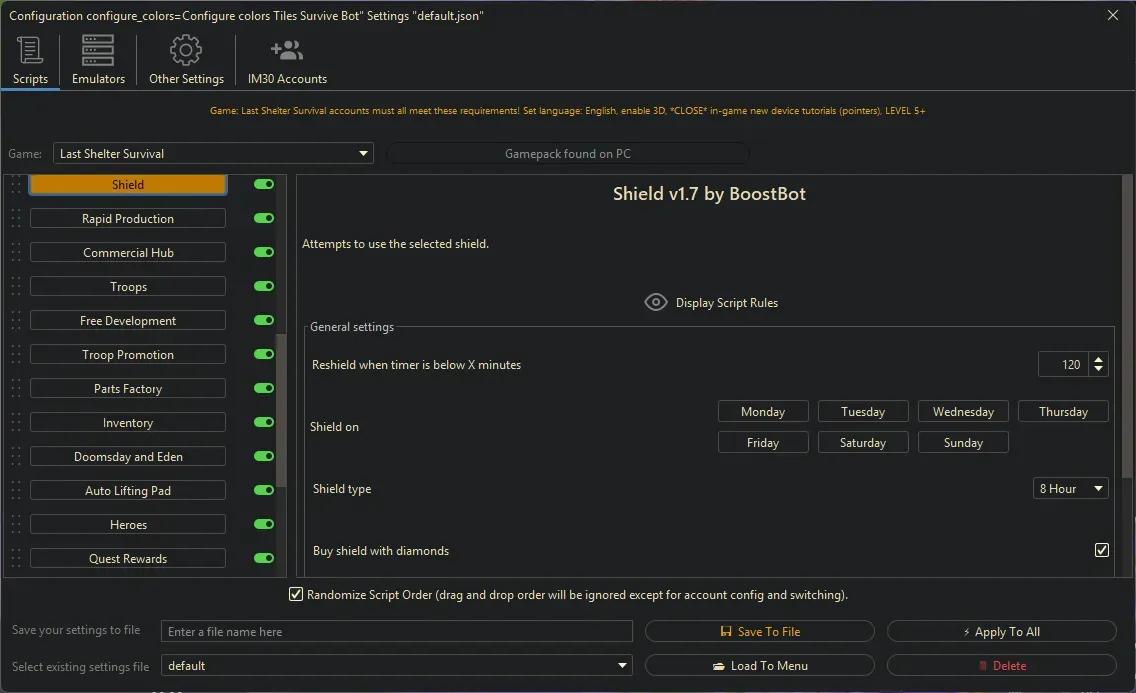
Task: Toggle the Quest Rewards switch
Action: 264,558
